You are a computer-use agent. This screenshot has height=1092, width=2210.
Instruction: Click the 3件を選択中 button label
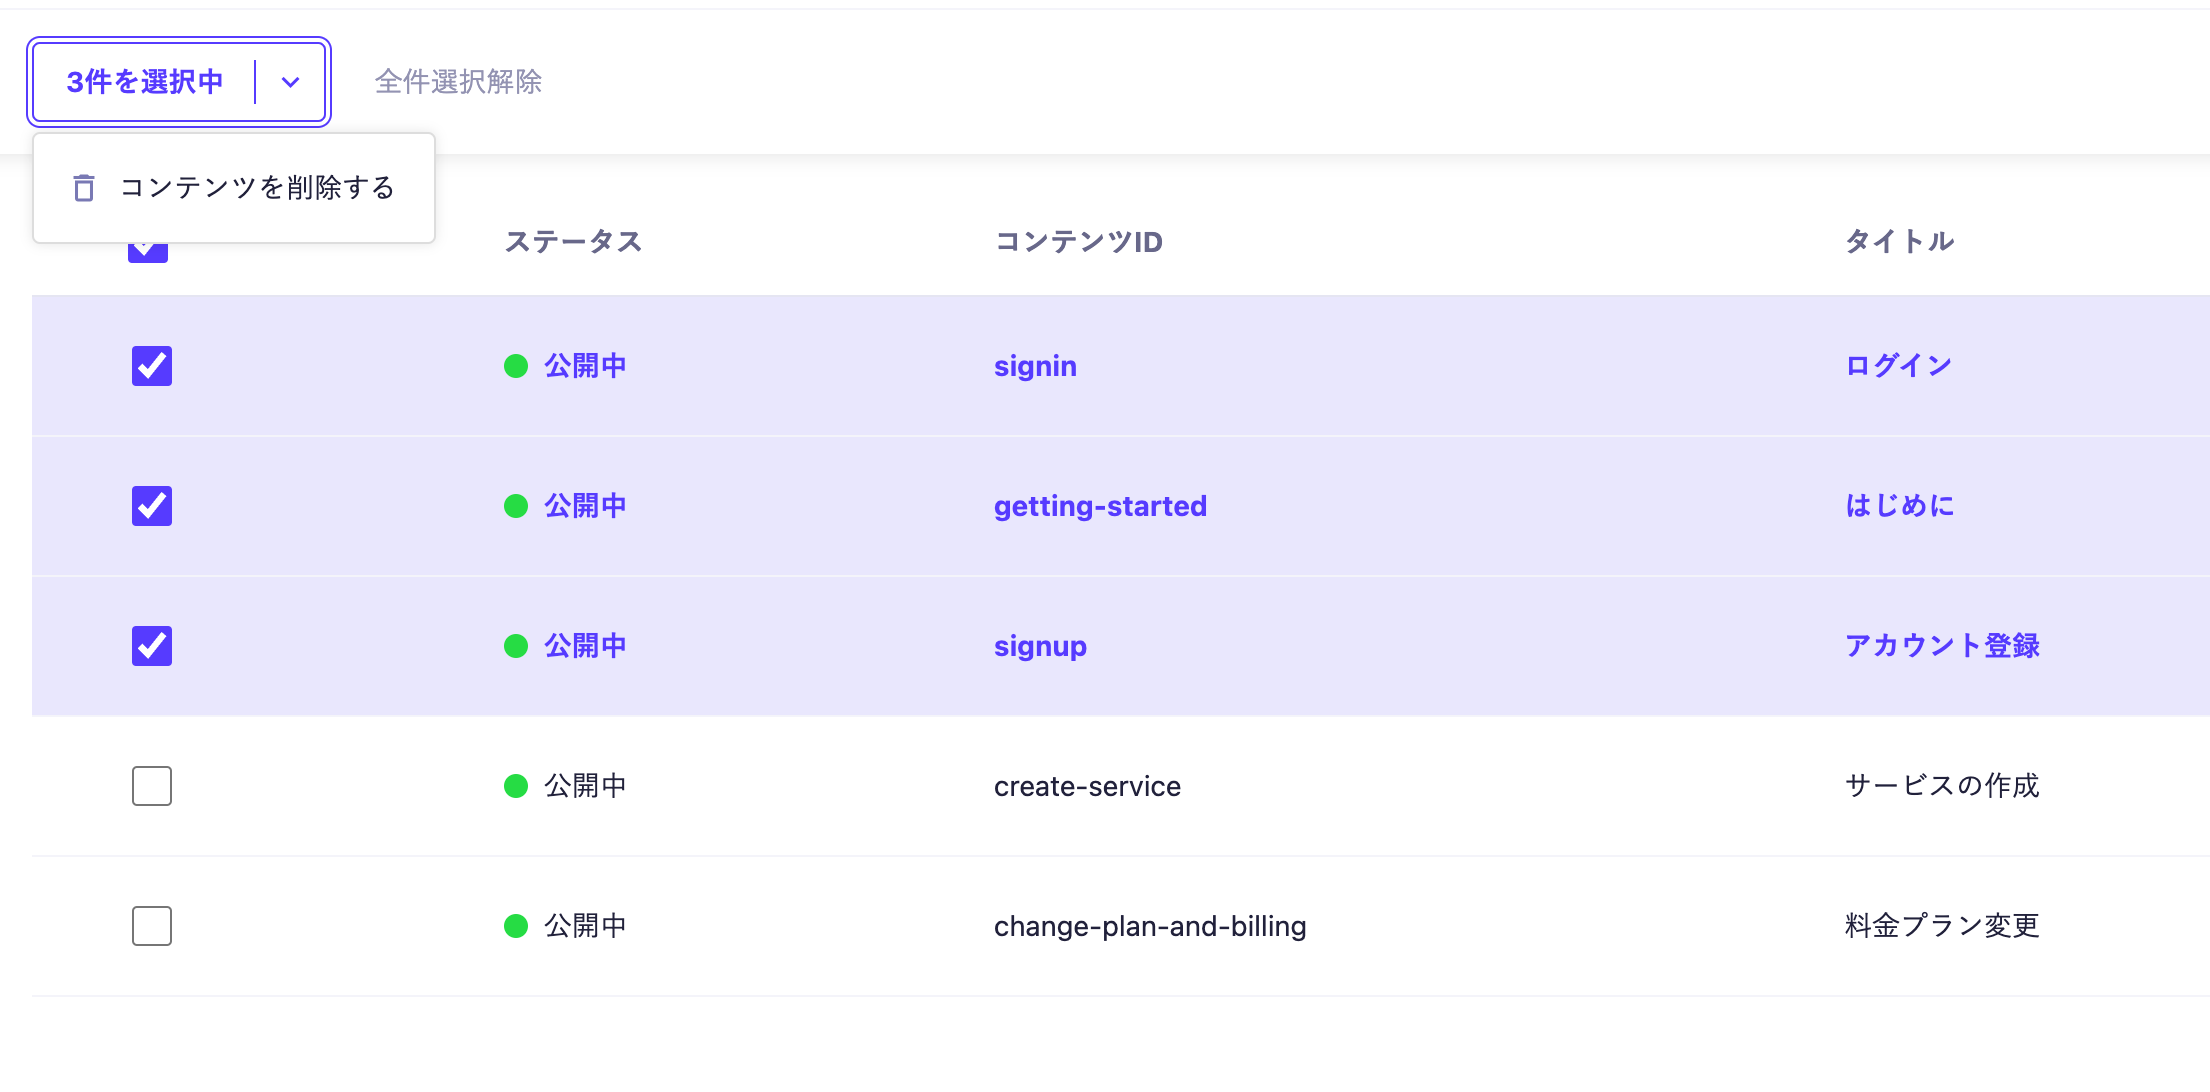(x=145, y=82)
